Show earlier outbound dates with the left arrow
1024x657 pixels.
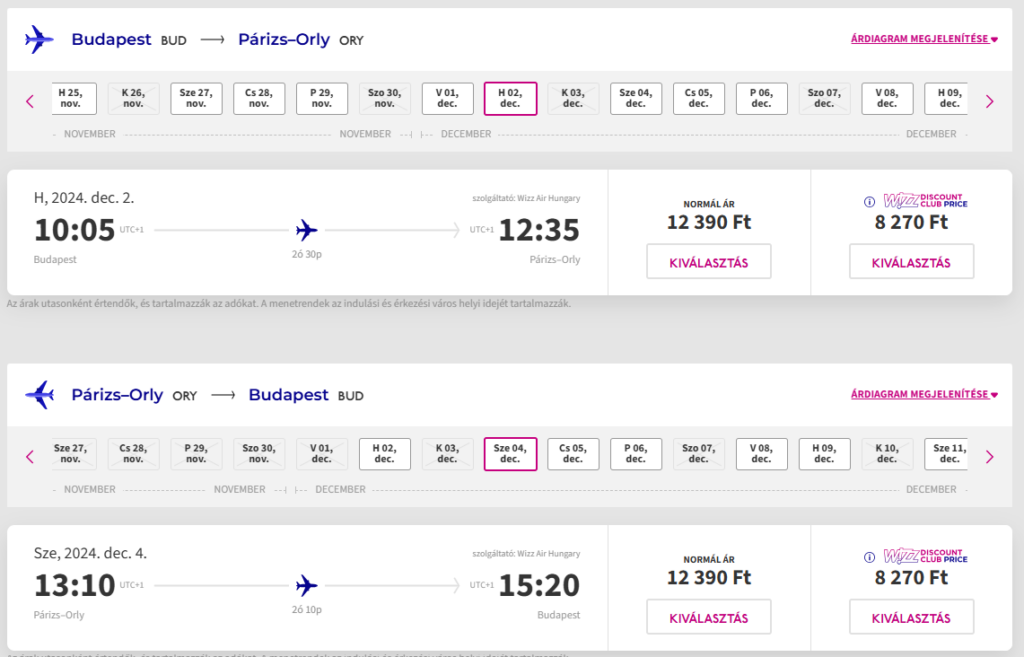[29, 101]
